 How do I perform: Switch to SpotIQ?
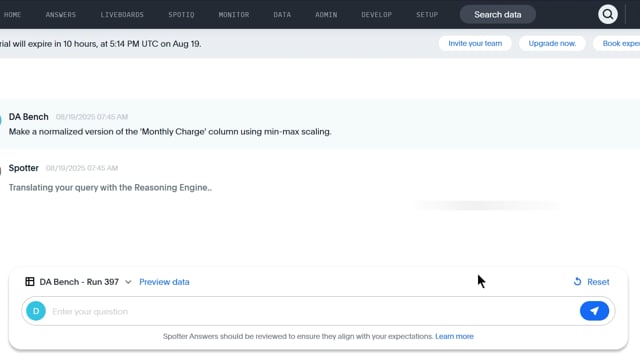181,15
